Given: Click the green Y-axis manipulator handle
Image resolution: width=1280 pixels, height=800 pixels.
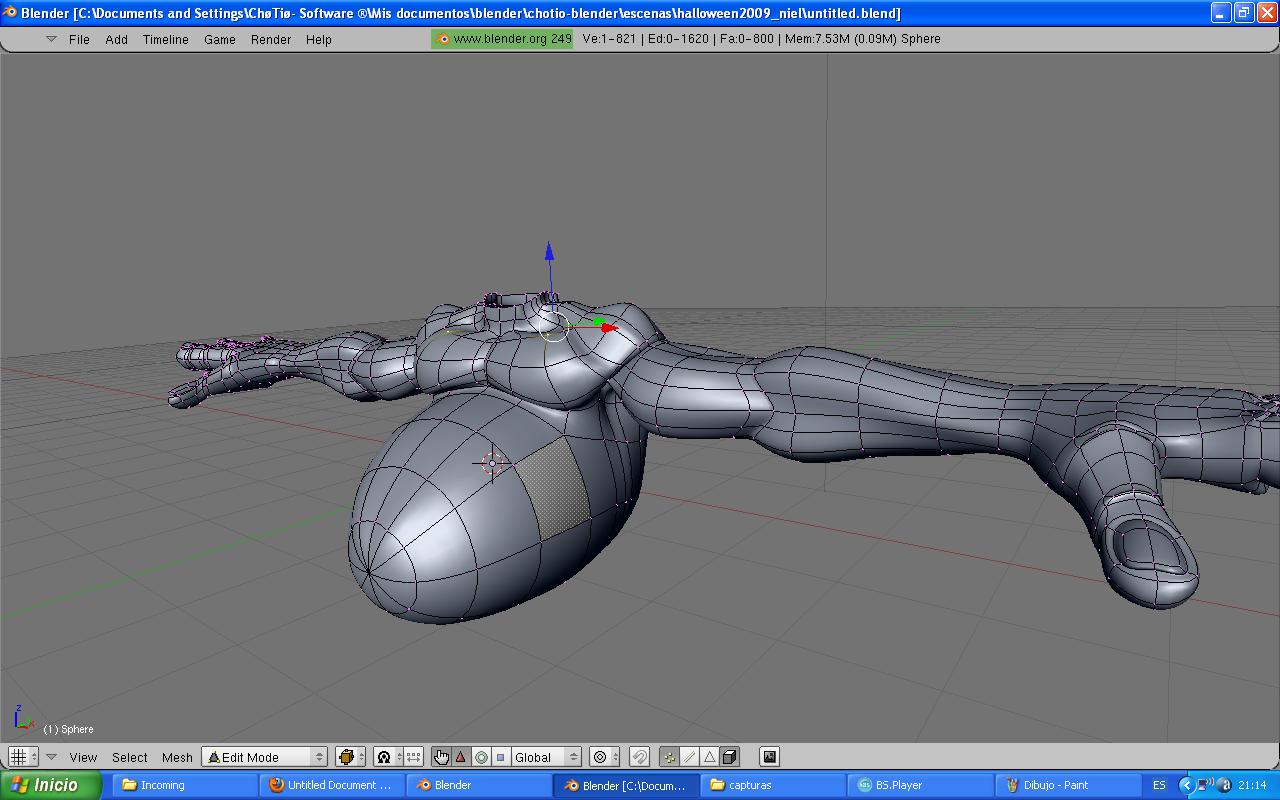Looking at the screenshot, I should [x=599, y=322].
